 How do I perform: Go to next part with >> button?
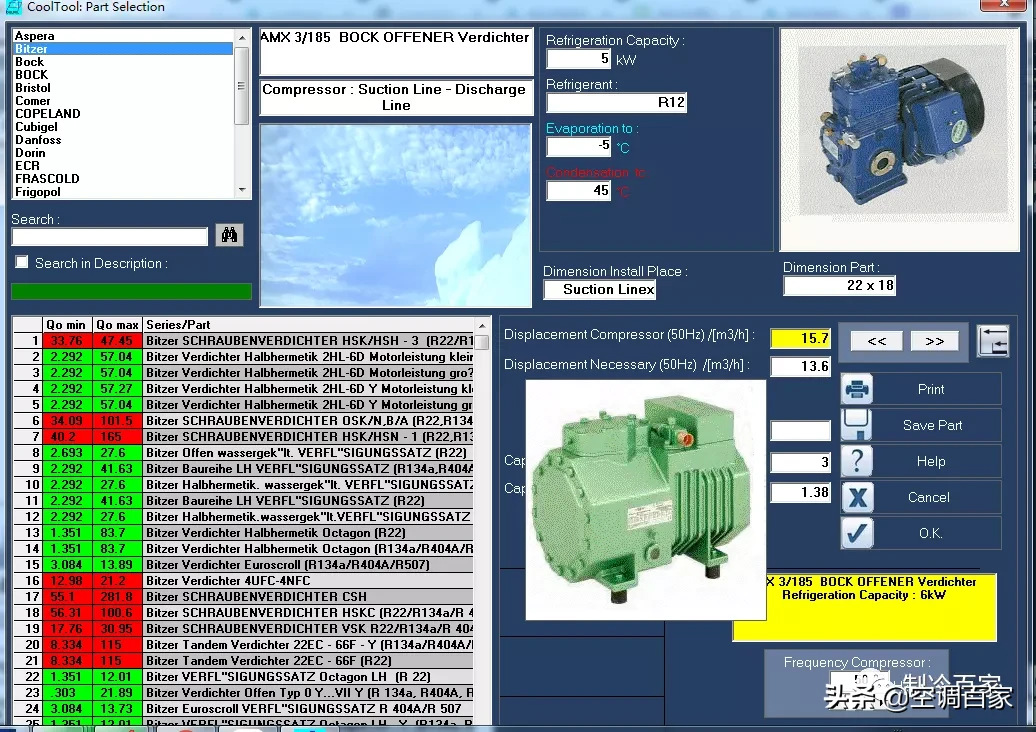(x=934, y=341)
